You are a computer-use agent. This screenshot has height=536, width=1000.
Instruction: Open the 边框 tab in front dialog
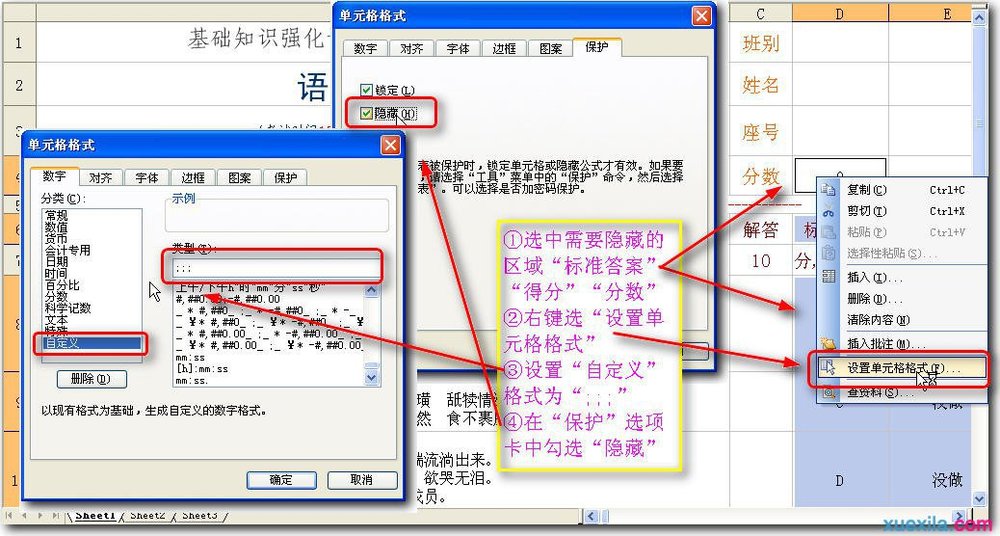point(193,178)
